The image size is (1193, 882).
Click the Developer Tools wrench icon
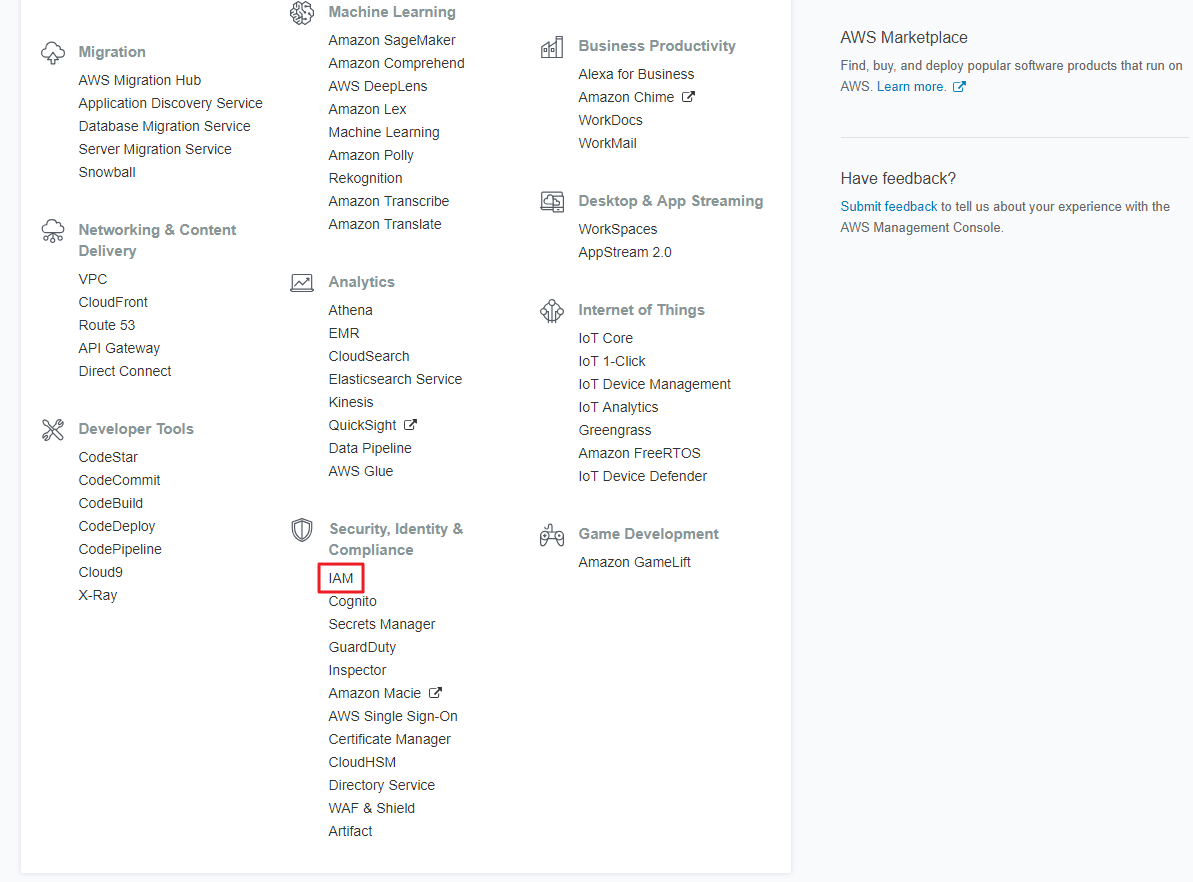click(x=52, y=430)
